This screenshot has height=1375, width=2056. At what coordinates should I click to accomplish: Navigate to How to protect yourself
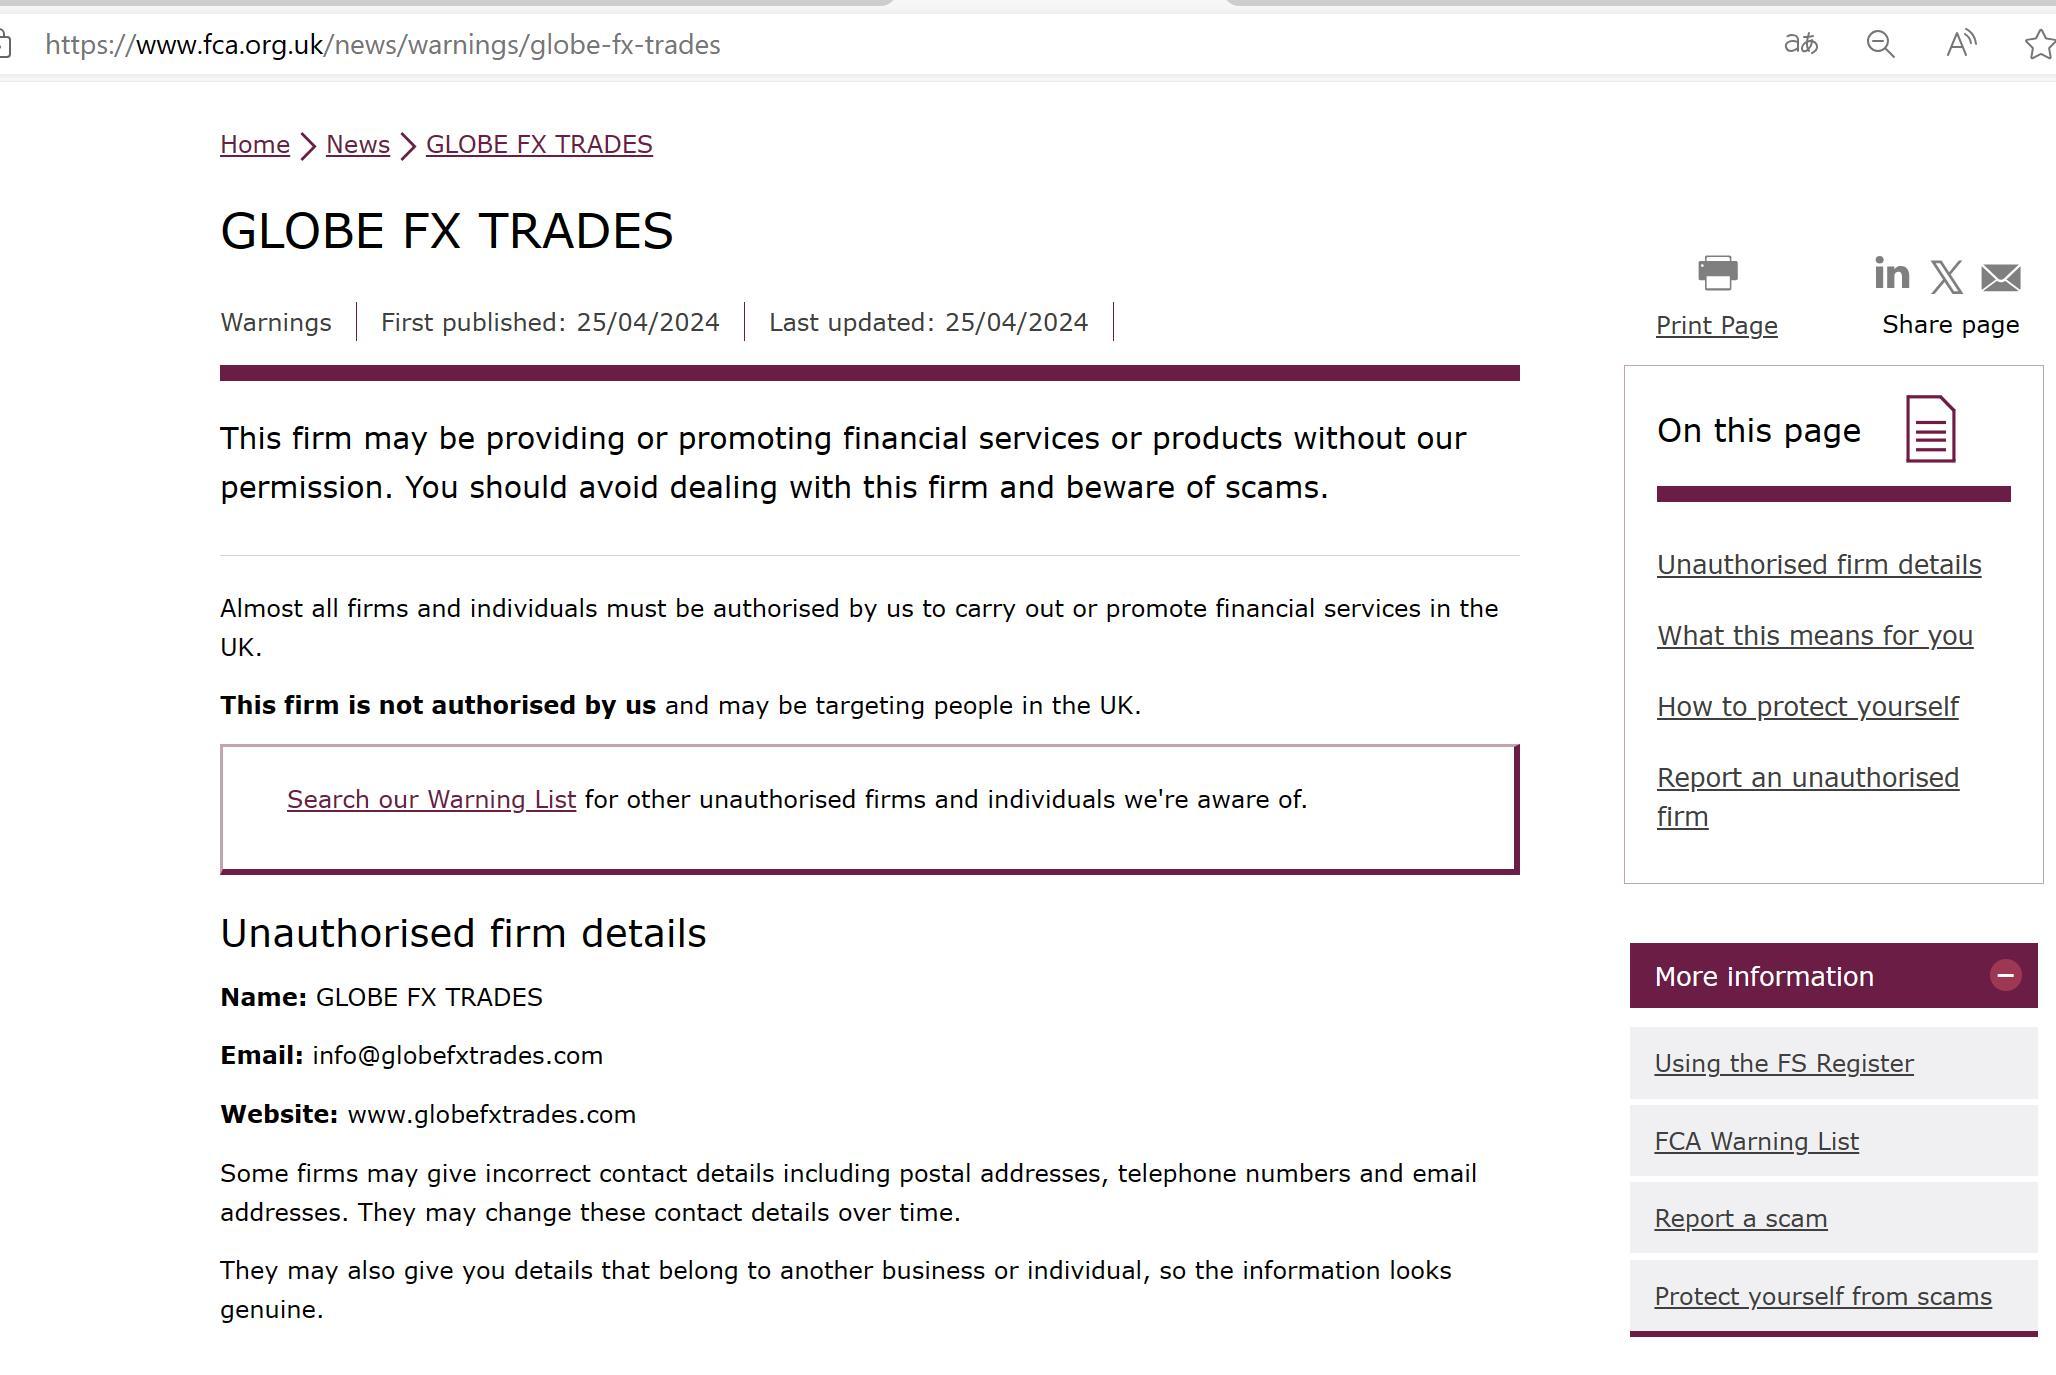(1807, 707)
